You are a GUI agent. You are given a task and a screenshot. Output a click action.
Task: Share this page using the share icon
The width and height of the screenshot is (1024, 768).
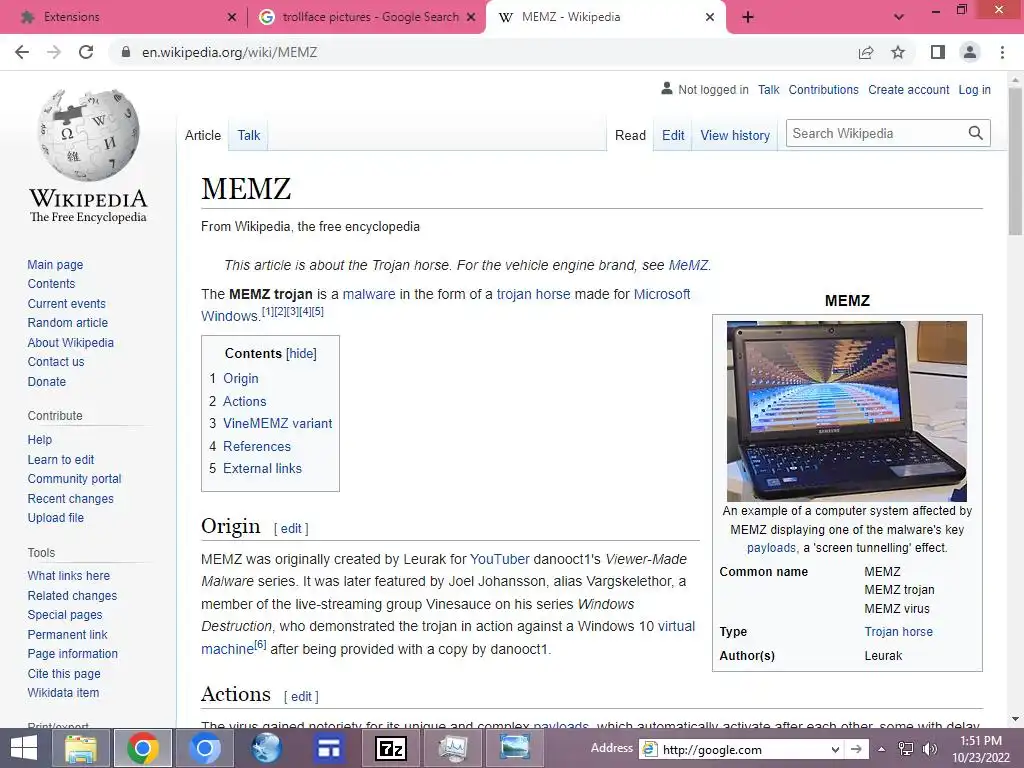point(866,52)
